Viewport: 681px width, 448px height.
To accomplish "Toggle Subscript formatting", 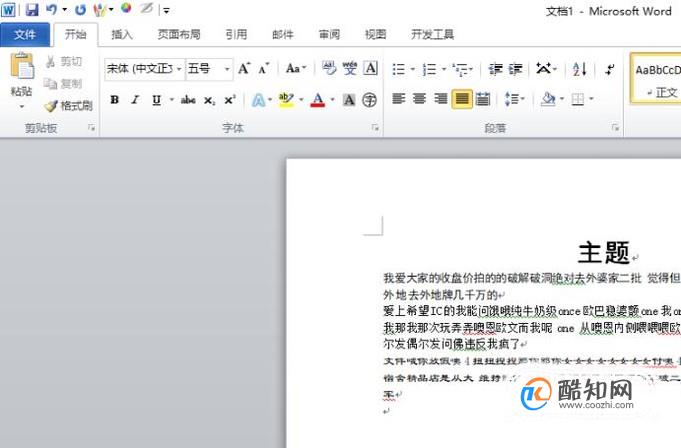I will 209,100.
